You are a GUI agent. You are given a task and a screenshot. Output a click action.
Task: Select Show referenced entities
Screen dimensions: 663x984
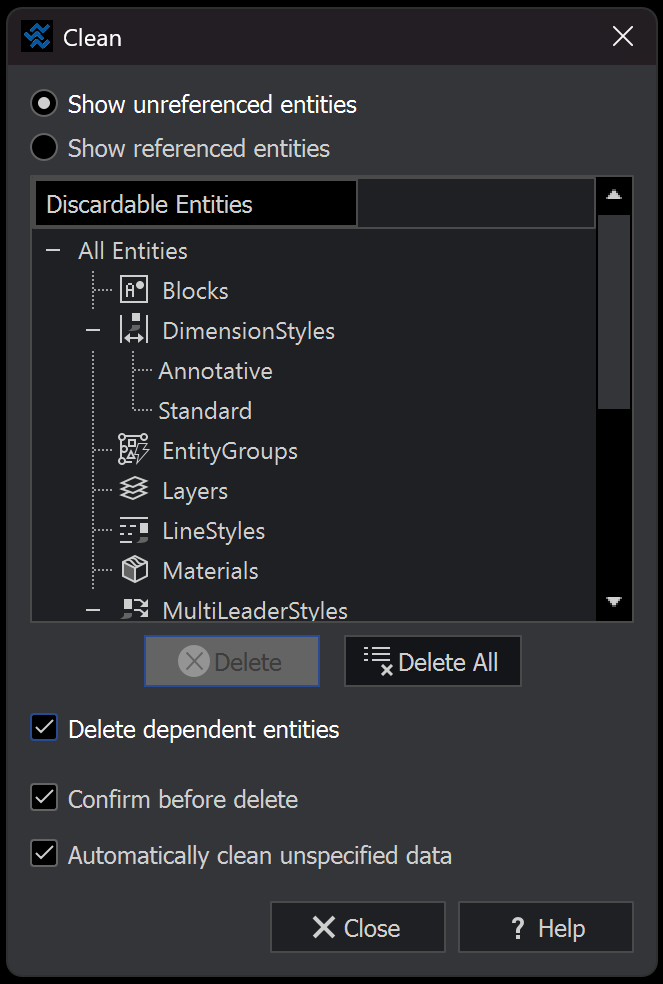click(41, 147)
